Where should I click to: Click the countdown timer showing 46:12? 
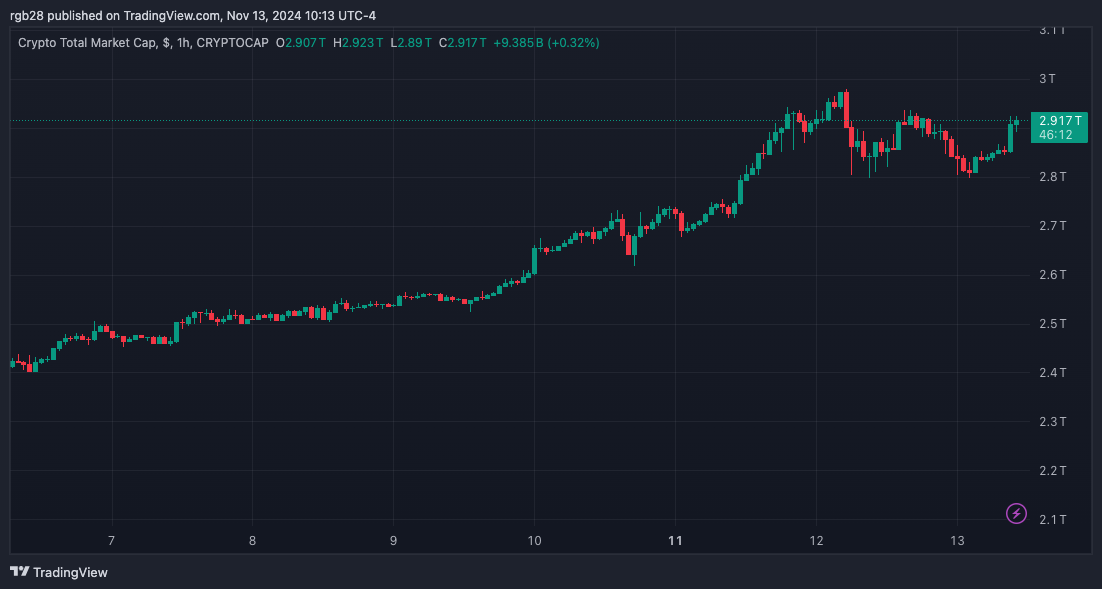1057,135
